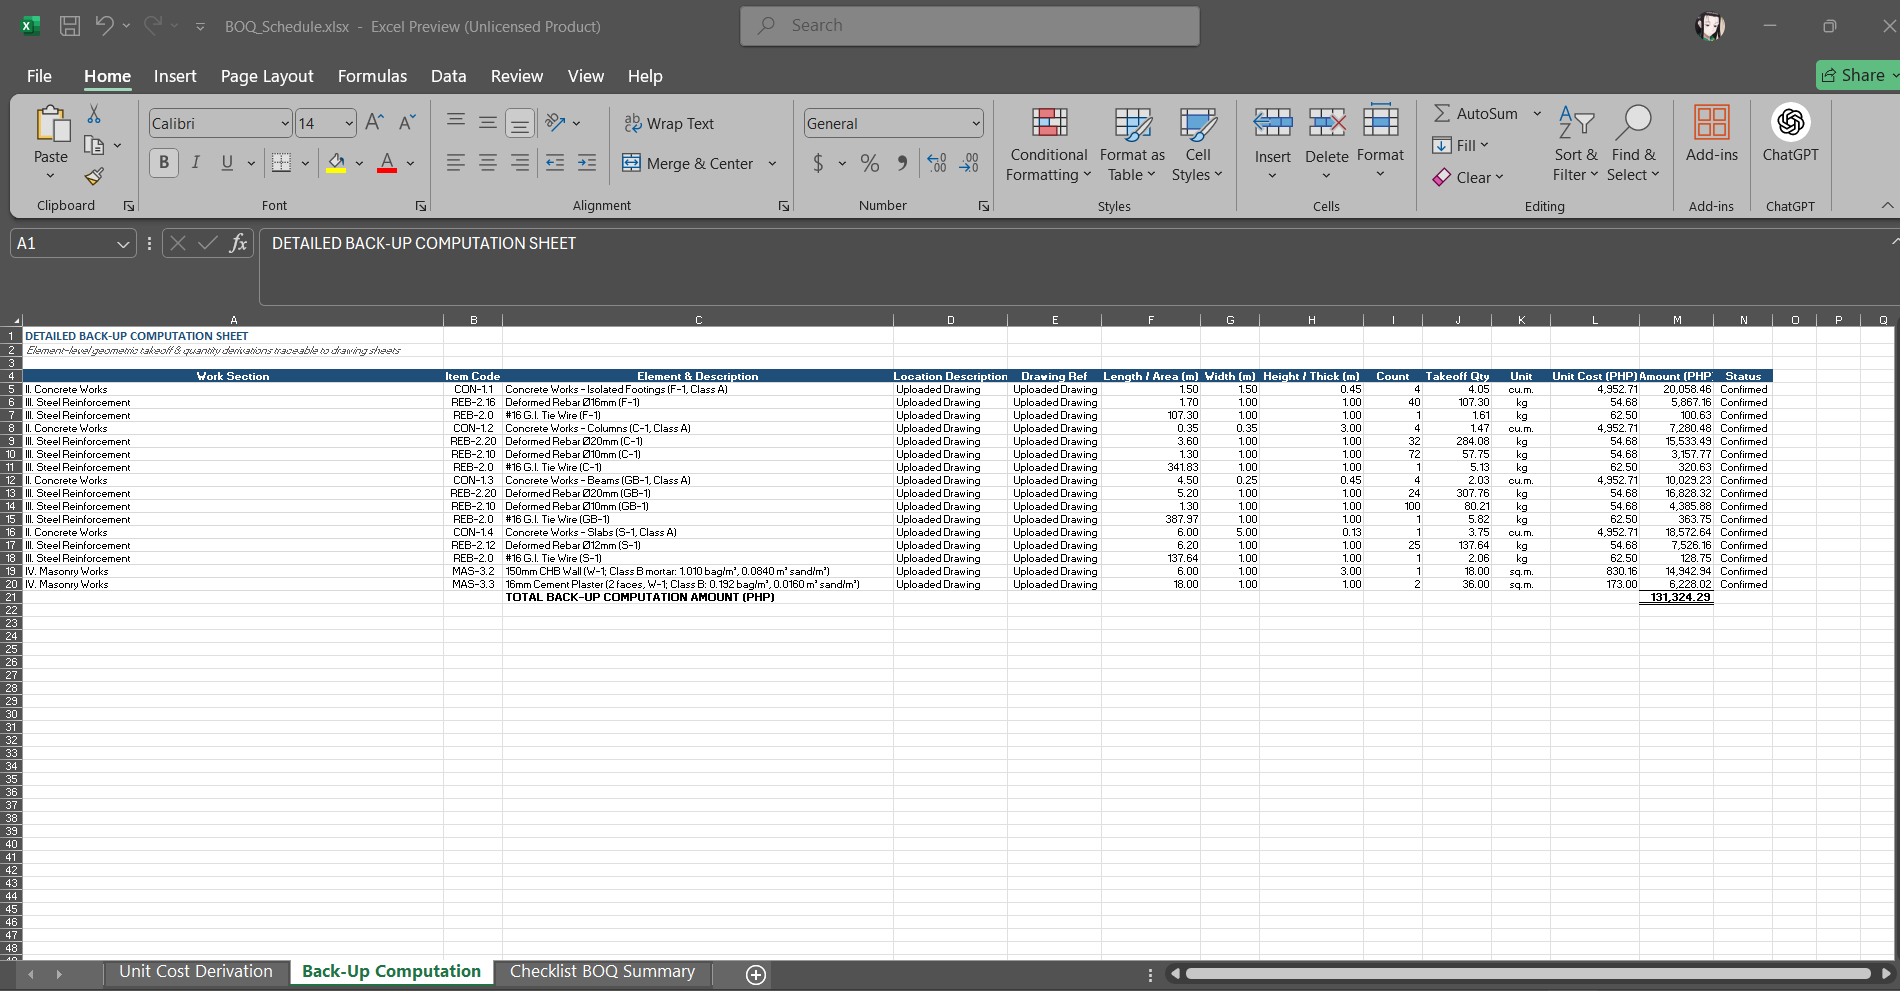Switch to Checklist BOQ Summary sheet
Screen dimensions: 1900x991
(602, 972)
